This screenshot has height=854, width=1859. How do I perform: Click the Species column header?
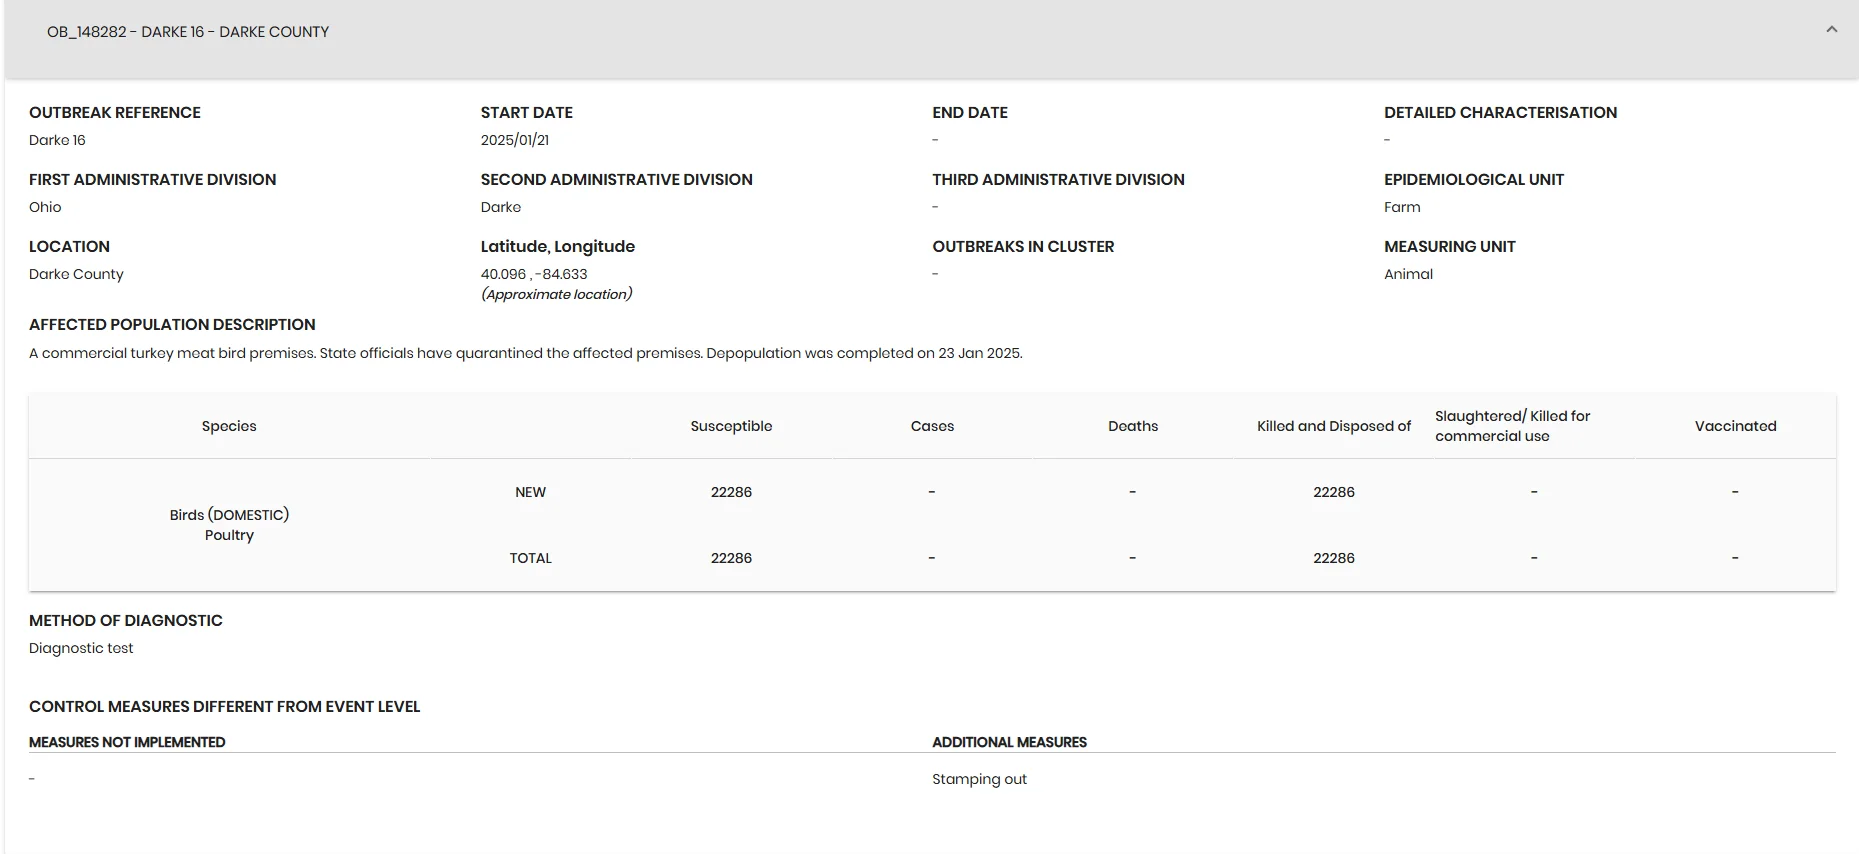point(229,426)
